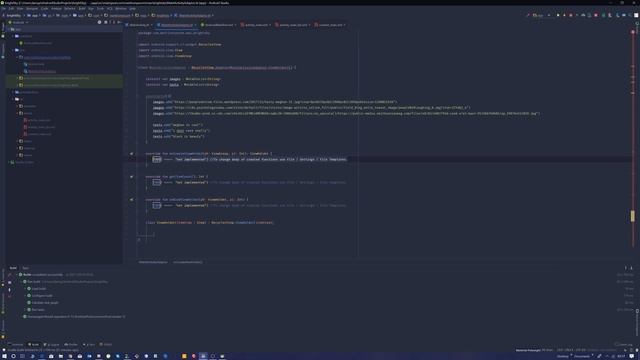
Task: Click the green Run app icon
Action: tap(558, 16)
